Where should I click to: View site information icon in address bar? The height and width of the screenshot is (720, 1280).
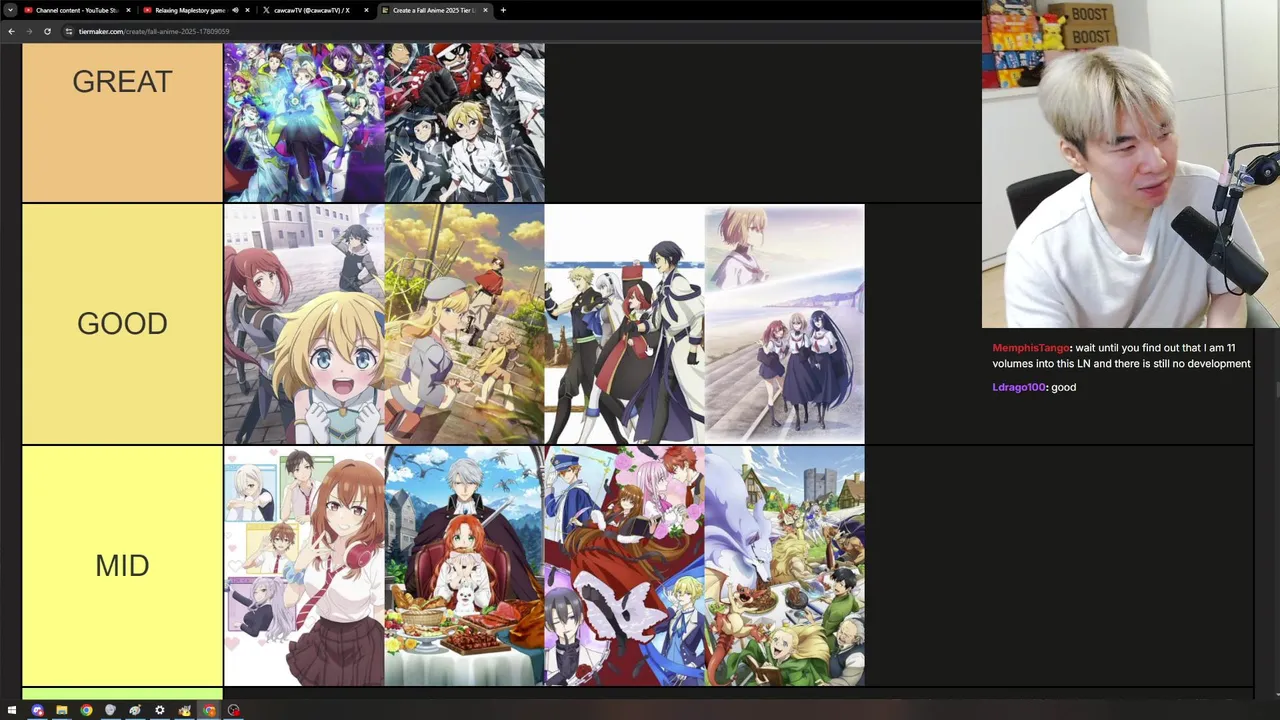[x=69, y=31]
